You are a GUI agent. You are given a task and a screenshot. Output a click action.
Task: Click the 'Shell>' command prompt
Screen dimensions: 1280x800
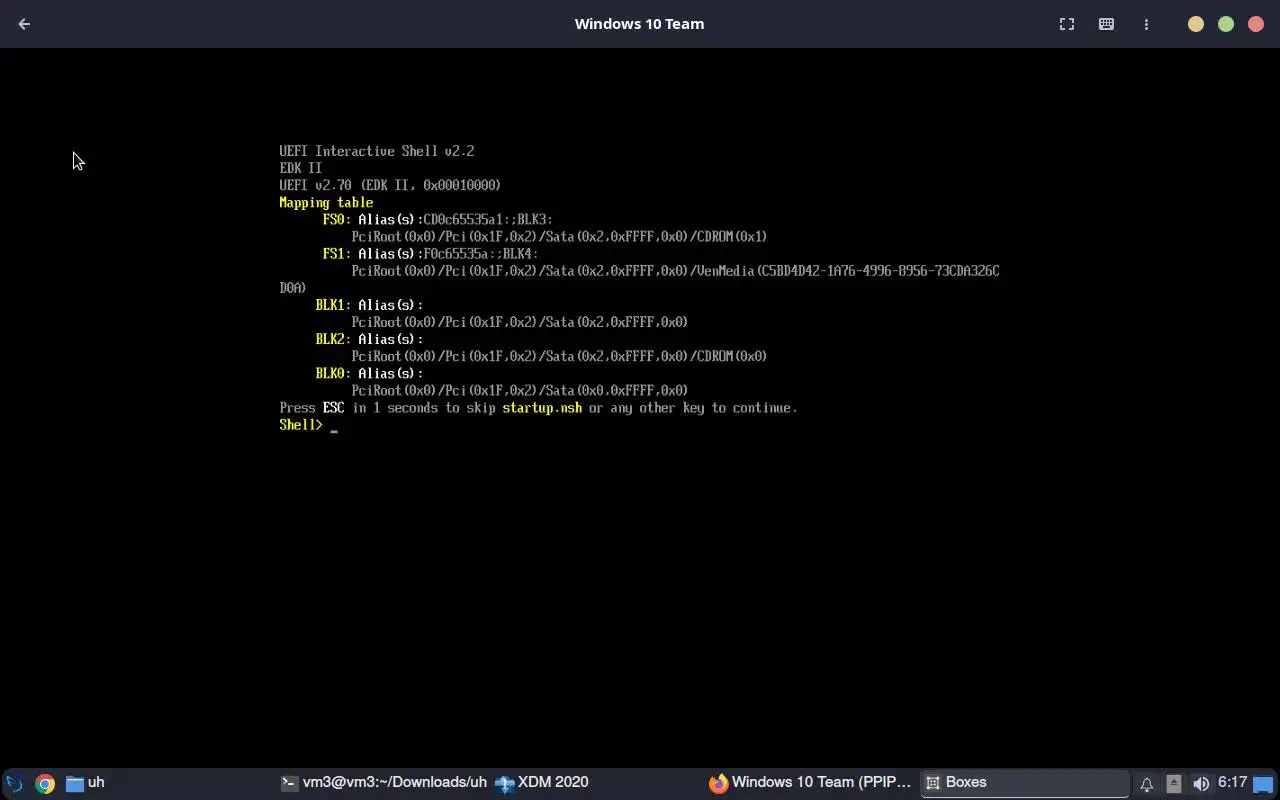301,425
